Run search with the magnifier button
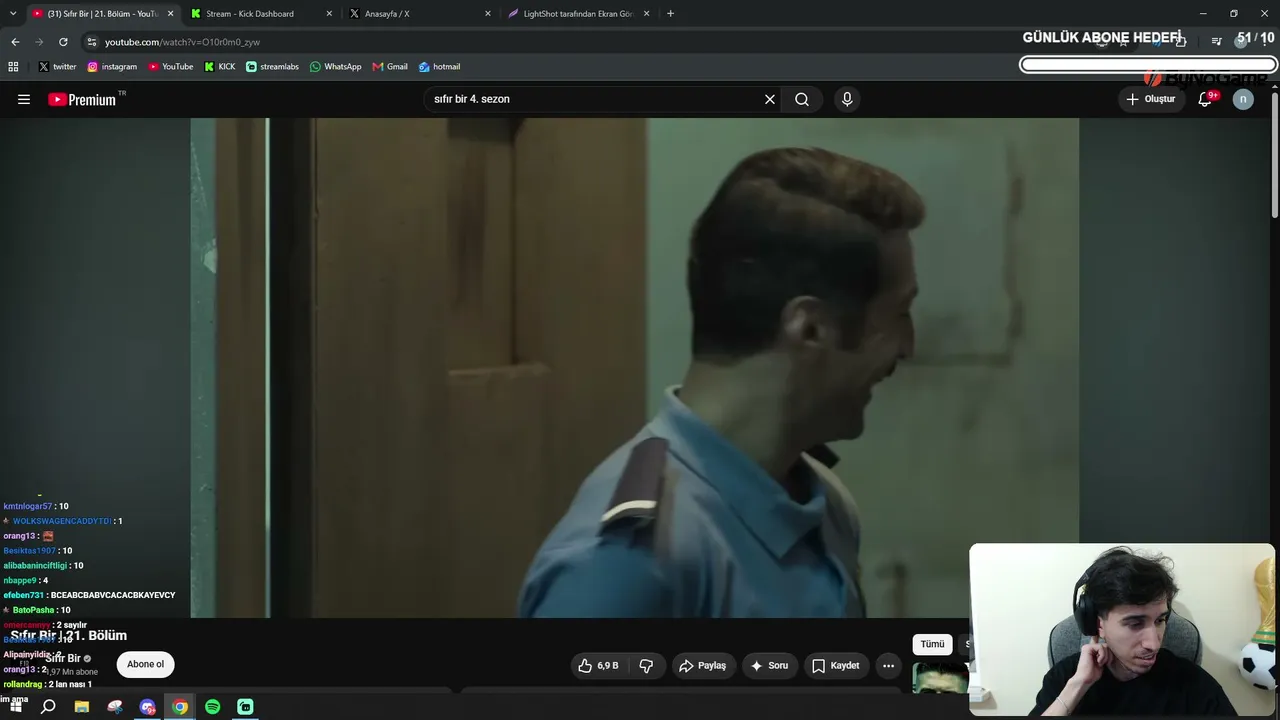 pyautogui.click(x=802, y=99)
